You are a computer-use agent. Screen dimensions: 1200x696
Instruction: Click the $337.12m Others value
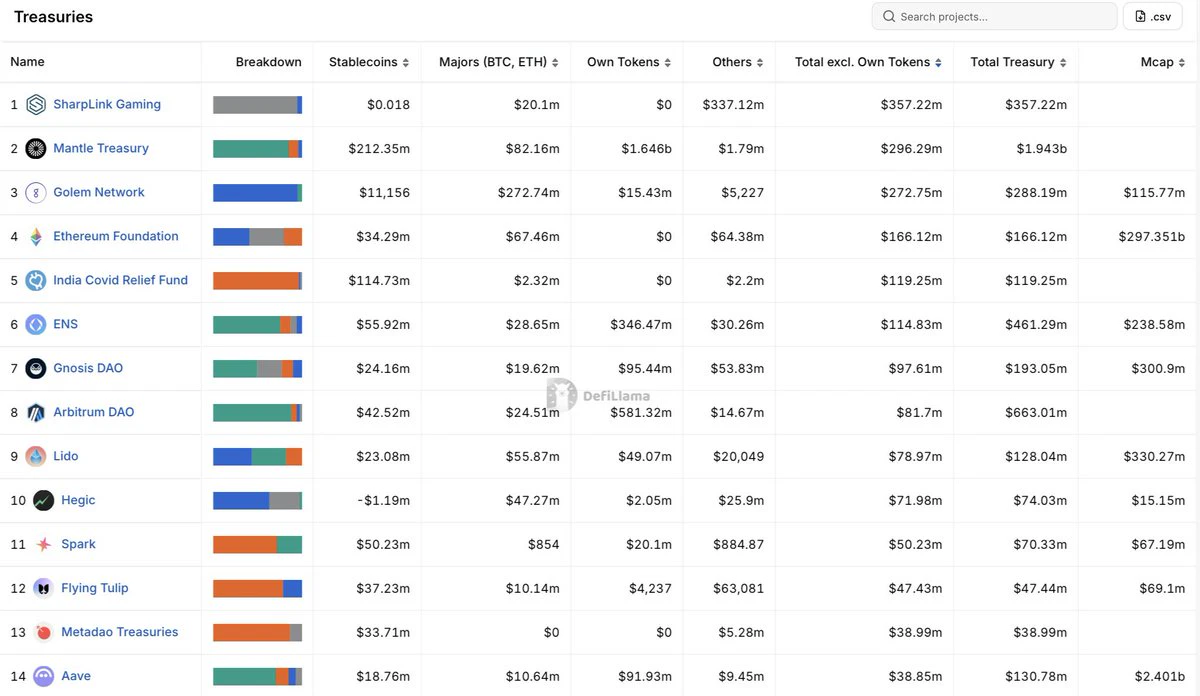coord(733,104)
